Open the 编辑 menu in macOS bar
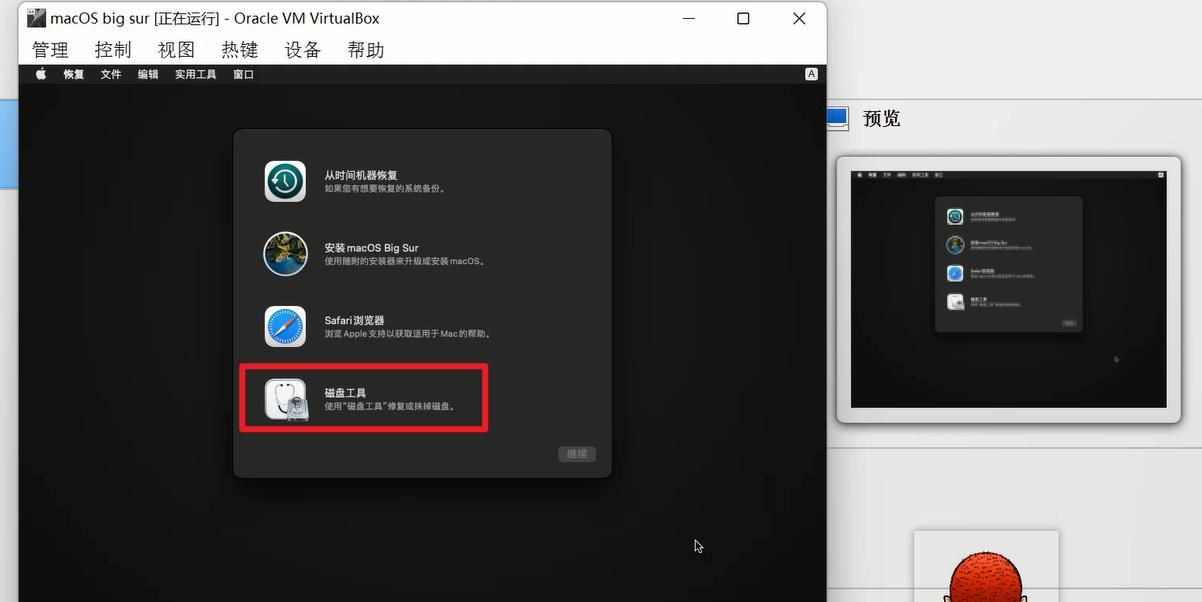The image size is (1202, 602). 148,74
